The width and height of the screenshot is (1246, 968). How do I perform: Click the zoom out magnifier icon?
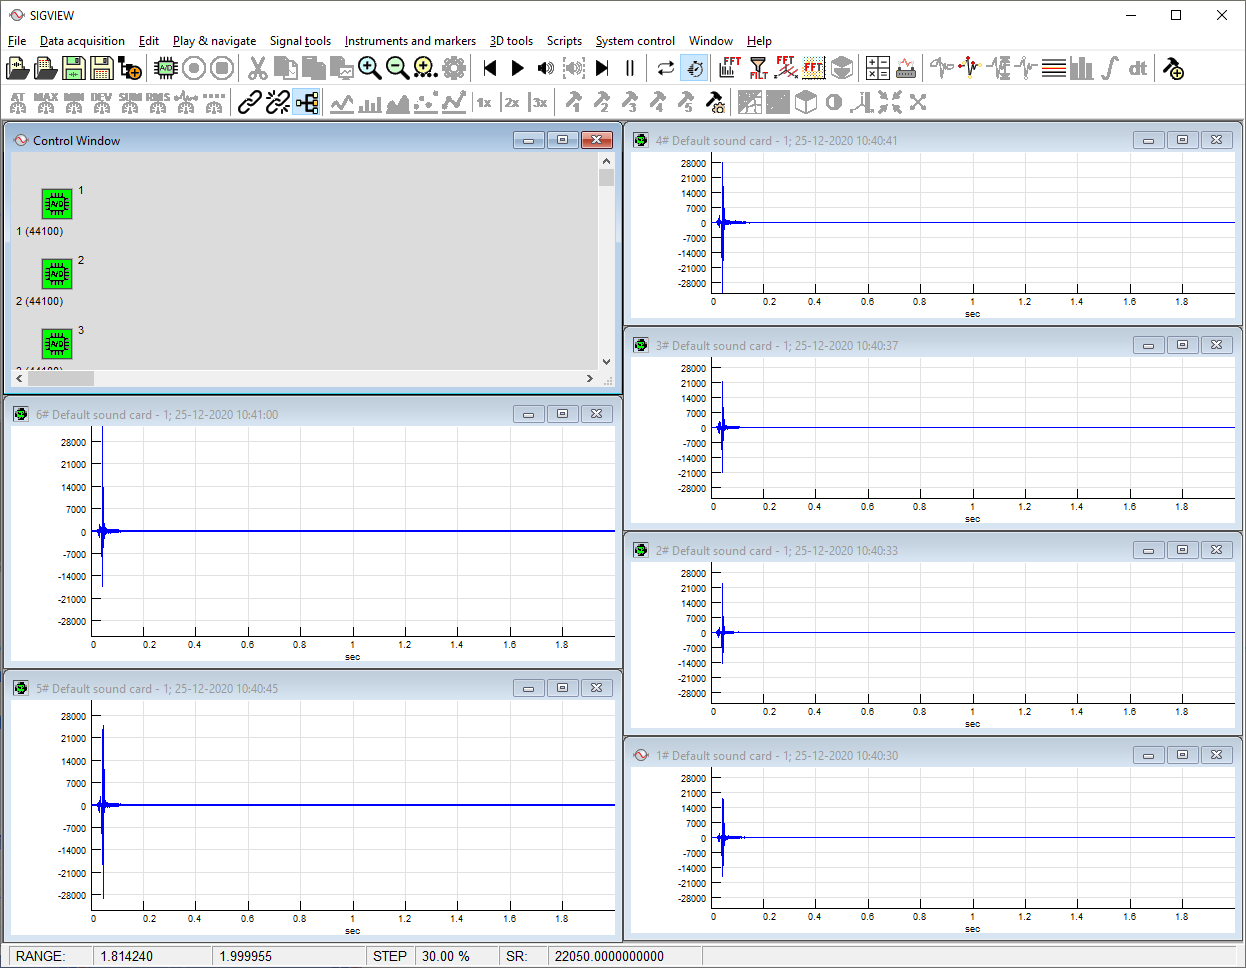(397, 68)
